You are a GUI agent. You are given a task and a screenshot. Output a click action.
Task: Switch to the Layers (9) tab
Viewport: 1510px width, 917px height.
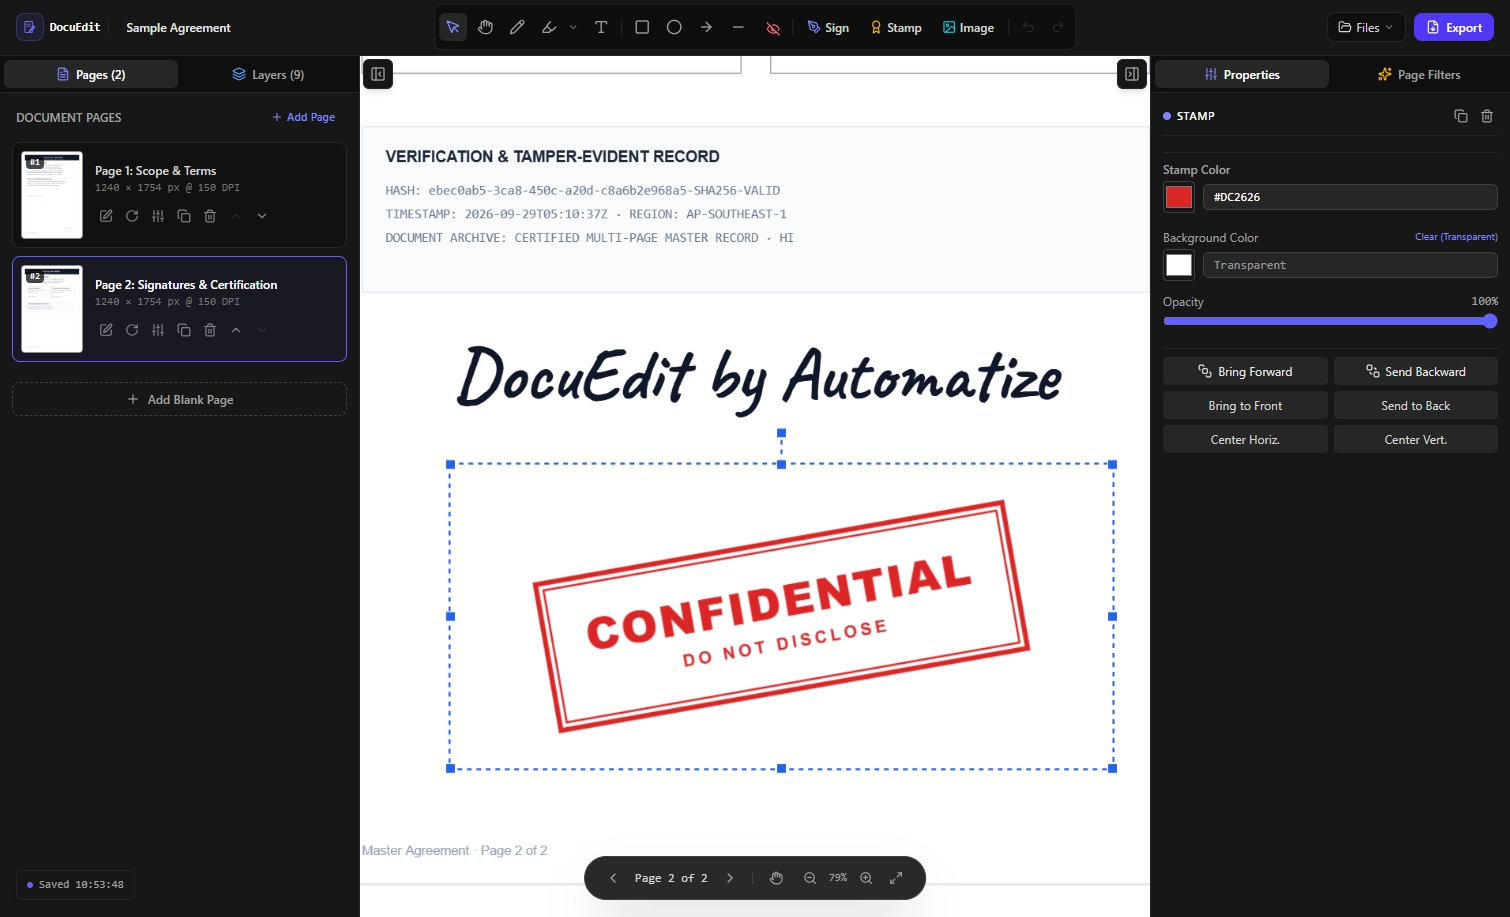[268, 74]
